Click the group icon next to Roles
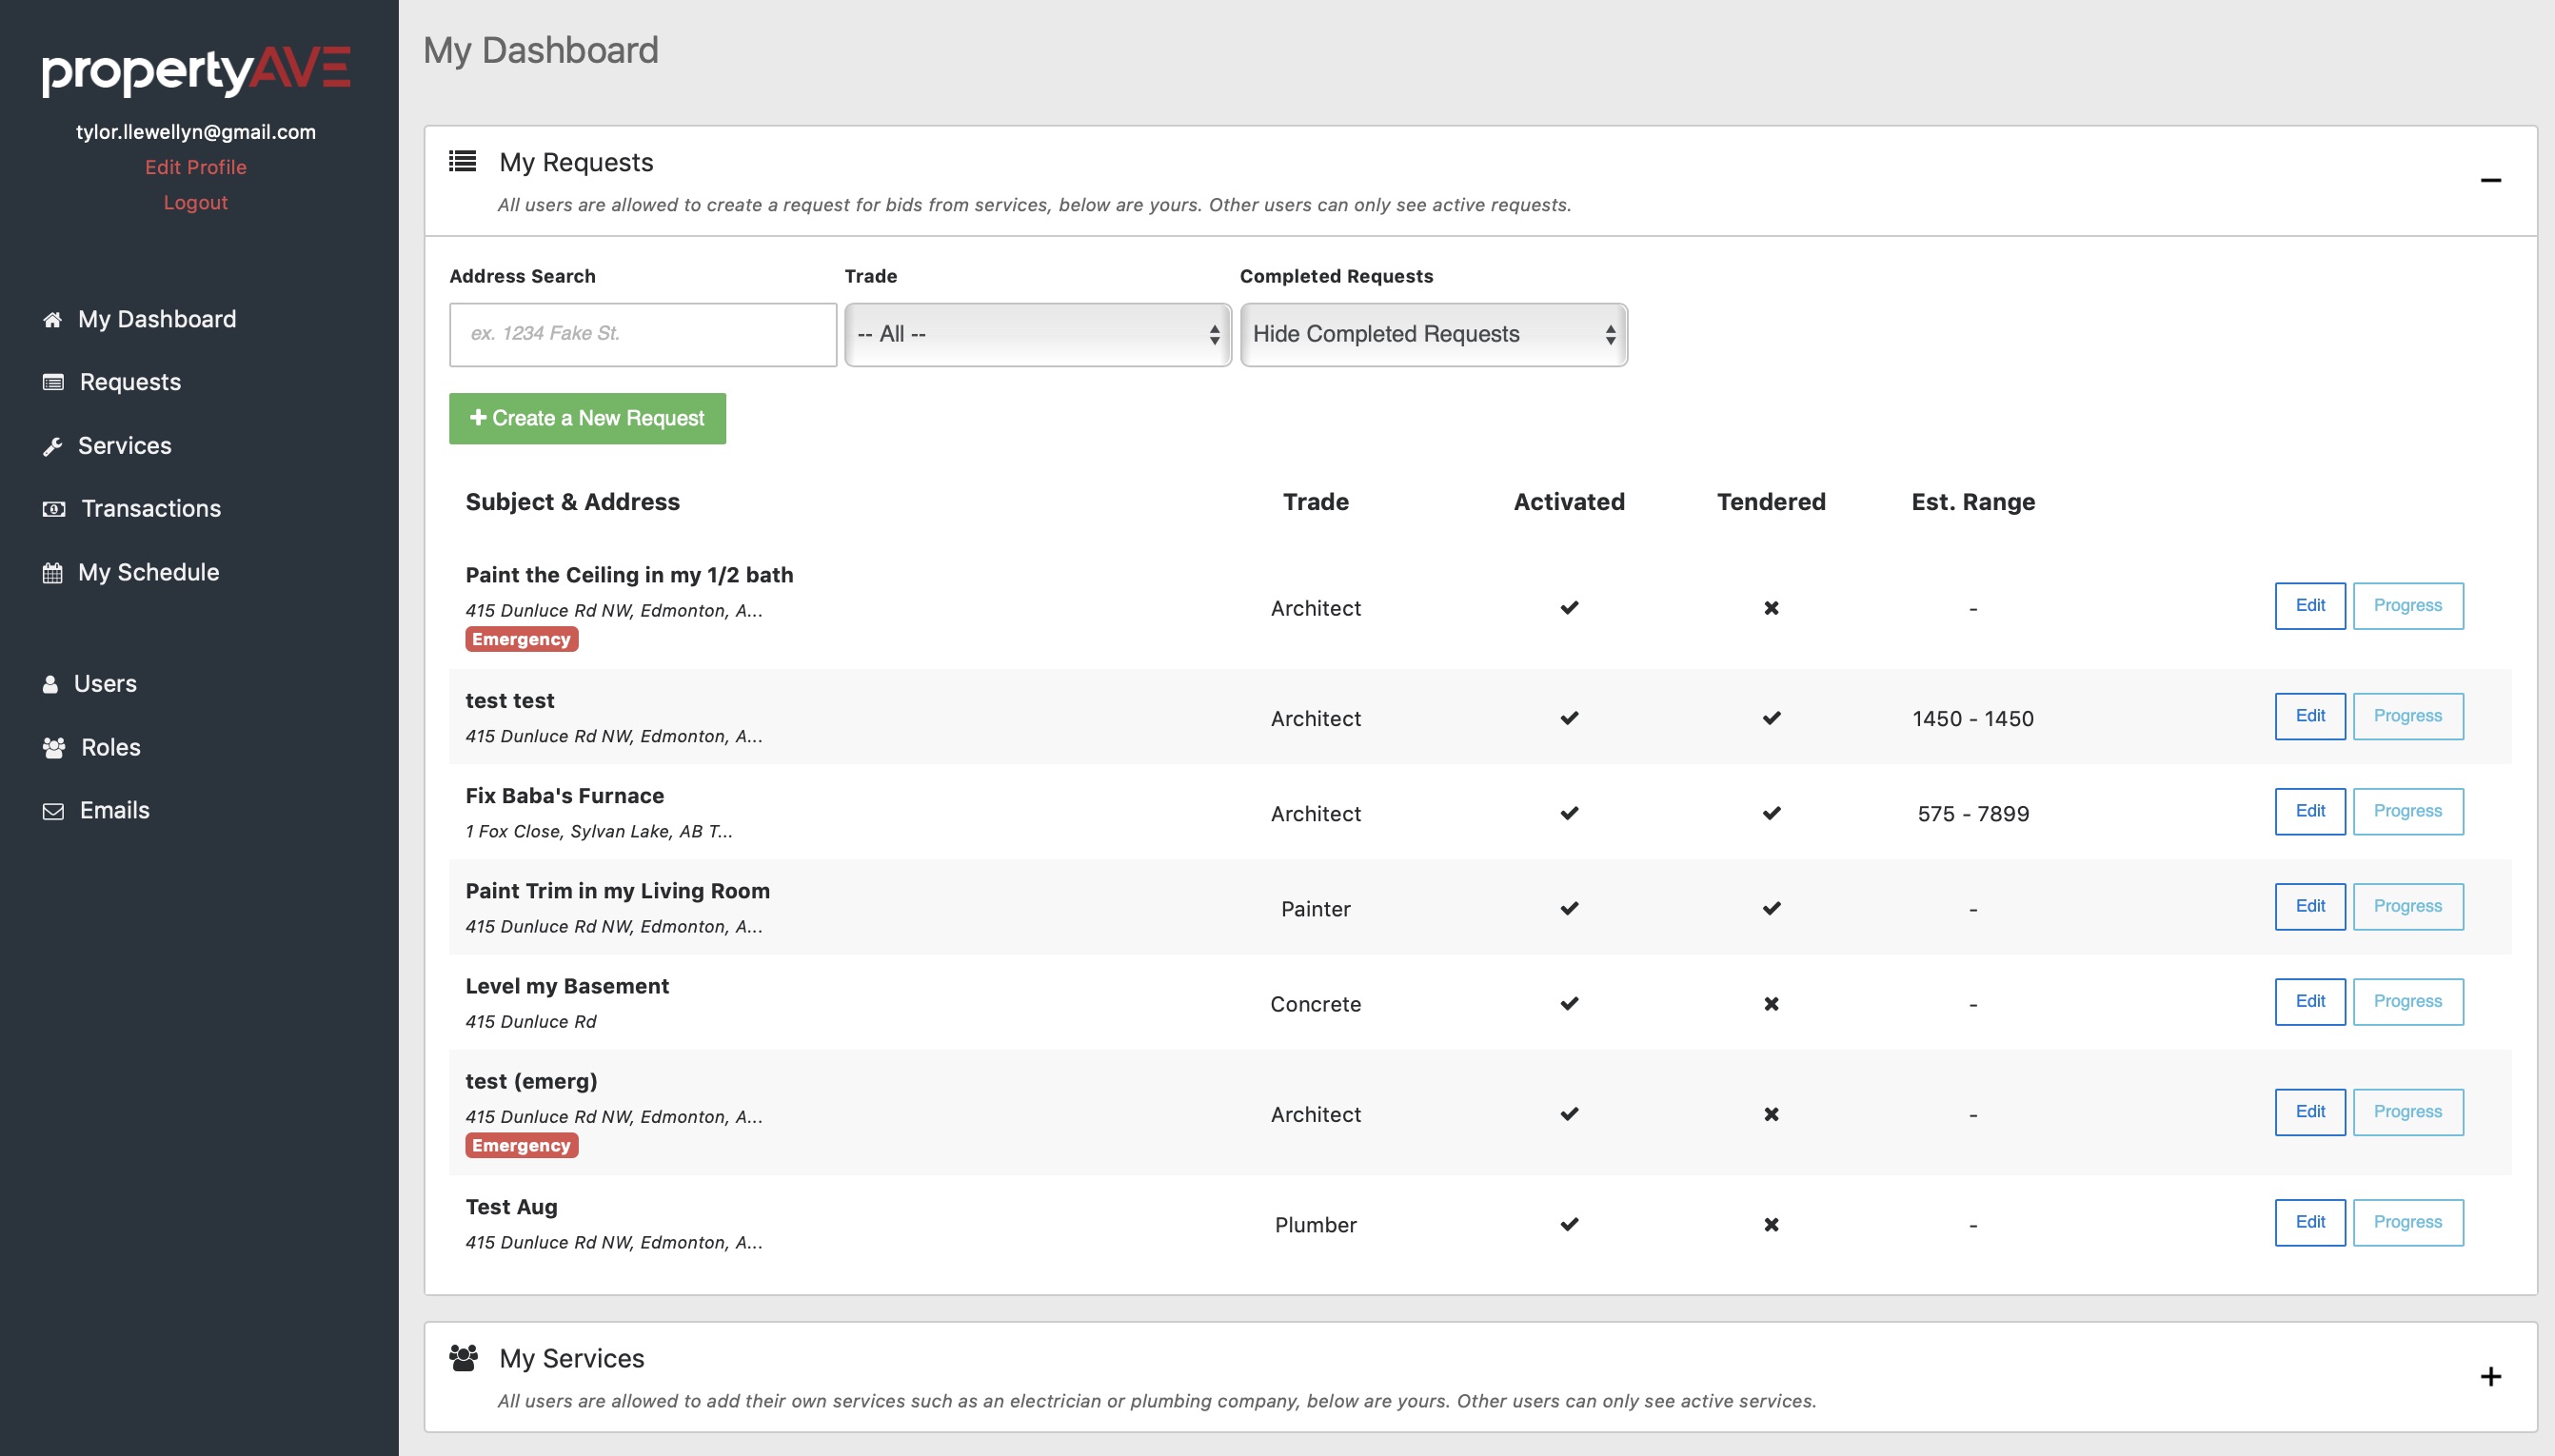2555x1456 pixels. [x=54, y=748]
